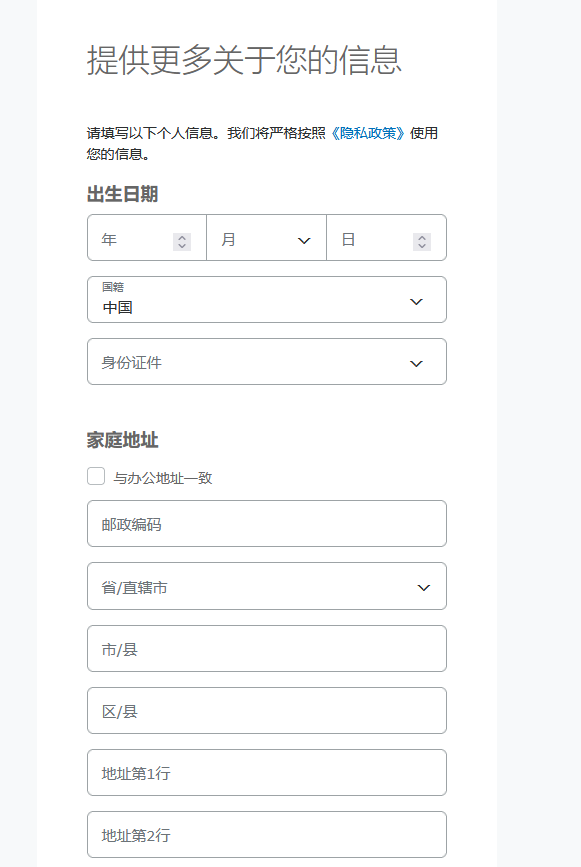Click the nationality field showing 中国
The width and height of the screenshot is (581, 867).
pyautogui.click(x=250, y=305)
